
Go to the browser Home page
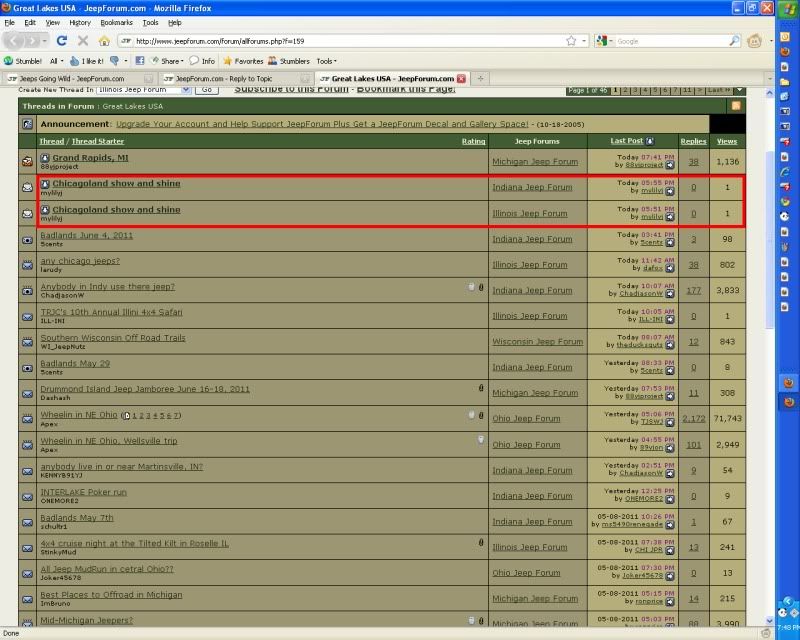(104, 41)
